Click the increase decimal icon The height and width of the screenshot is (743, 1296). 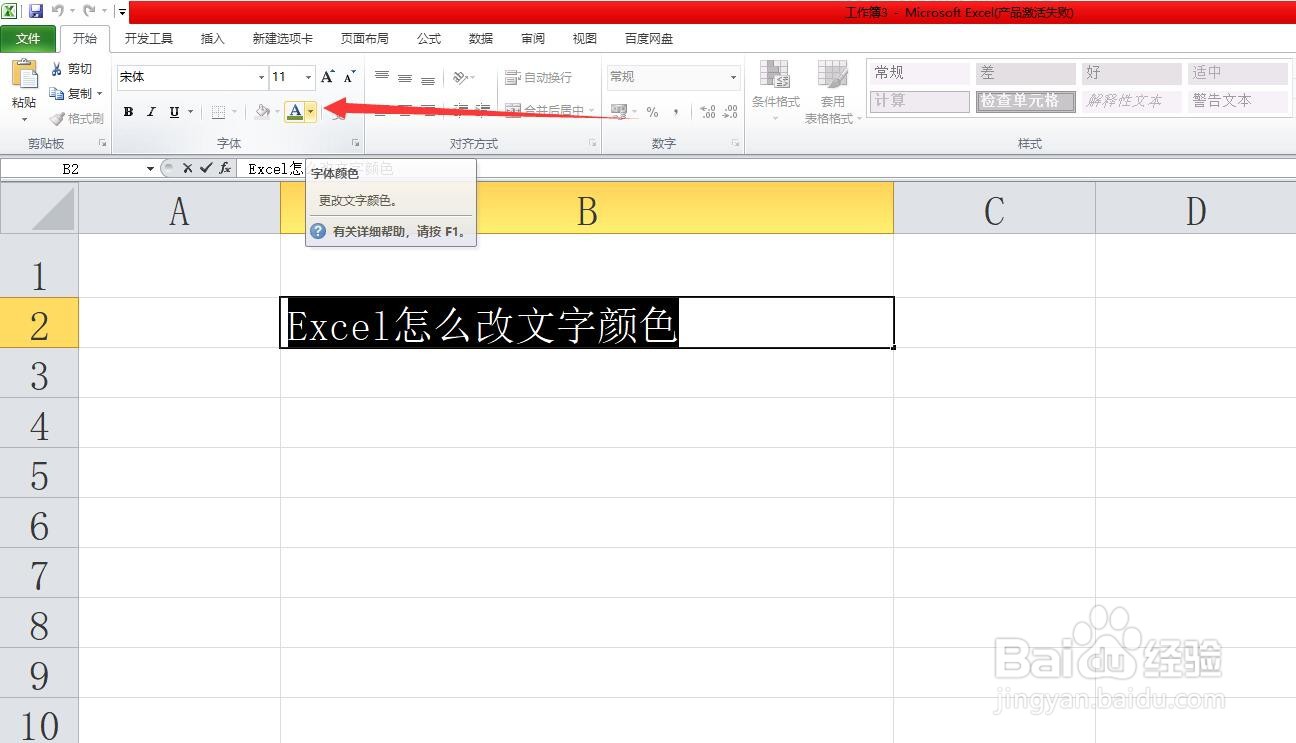pos(705,113)
